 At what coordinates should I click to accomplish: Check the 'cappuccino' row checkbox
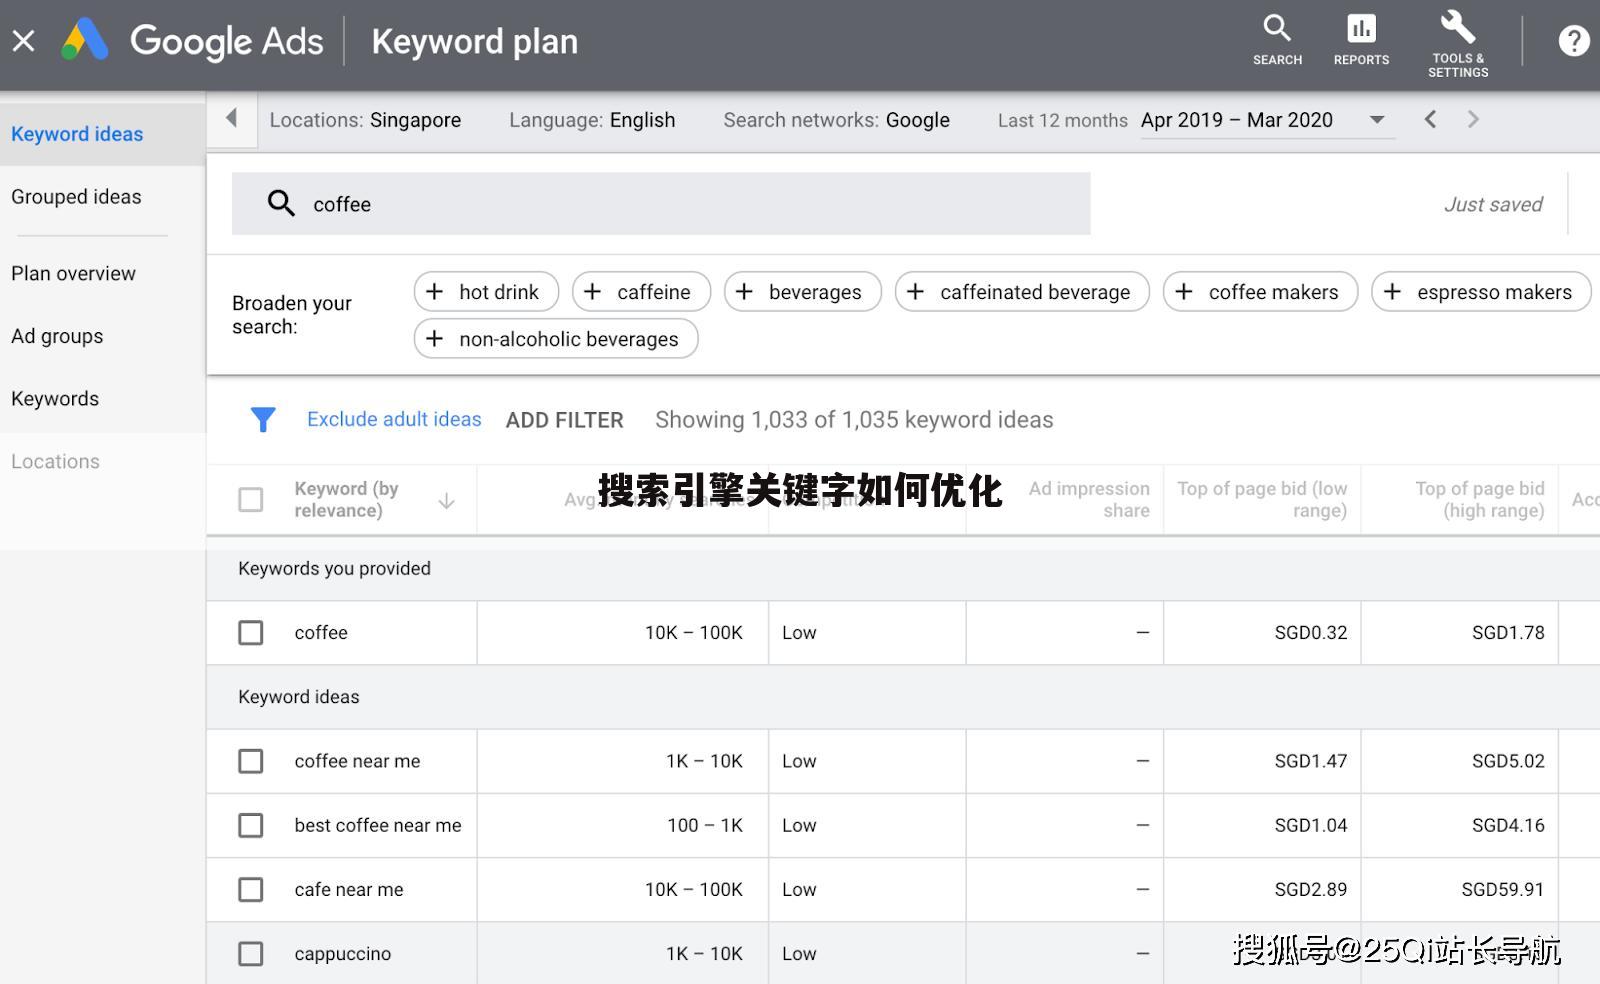[251, 954]
